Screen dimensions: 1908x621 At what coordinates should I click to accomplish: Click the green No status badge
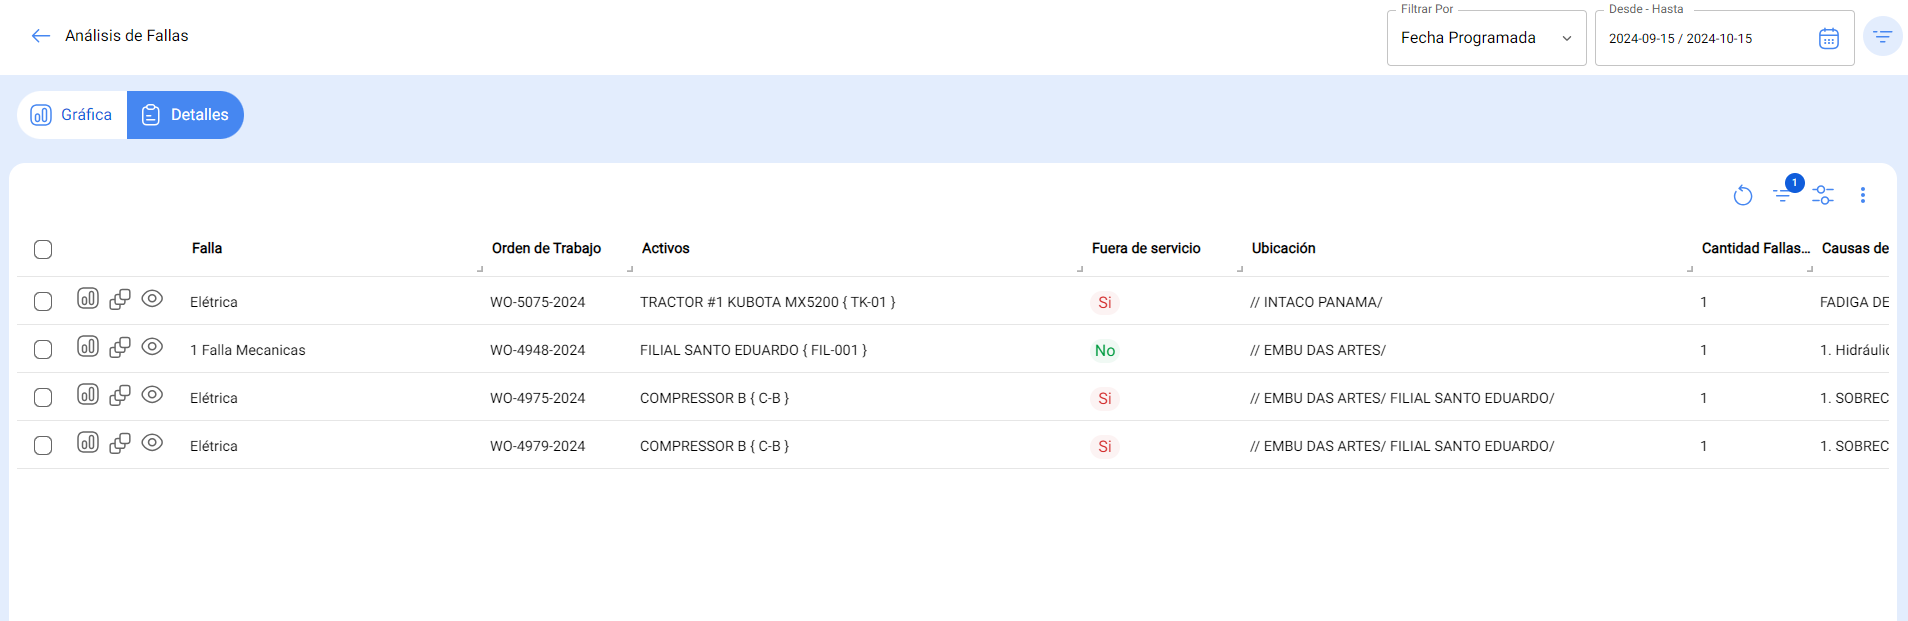pos(1104,350)
